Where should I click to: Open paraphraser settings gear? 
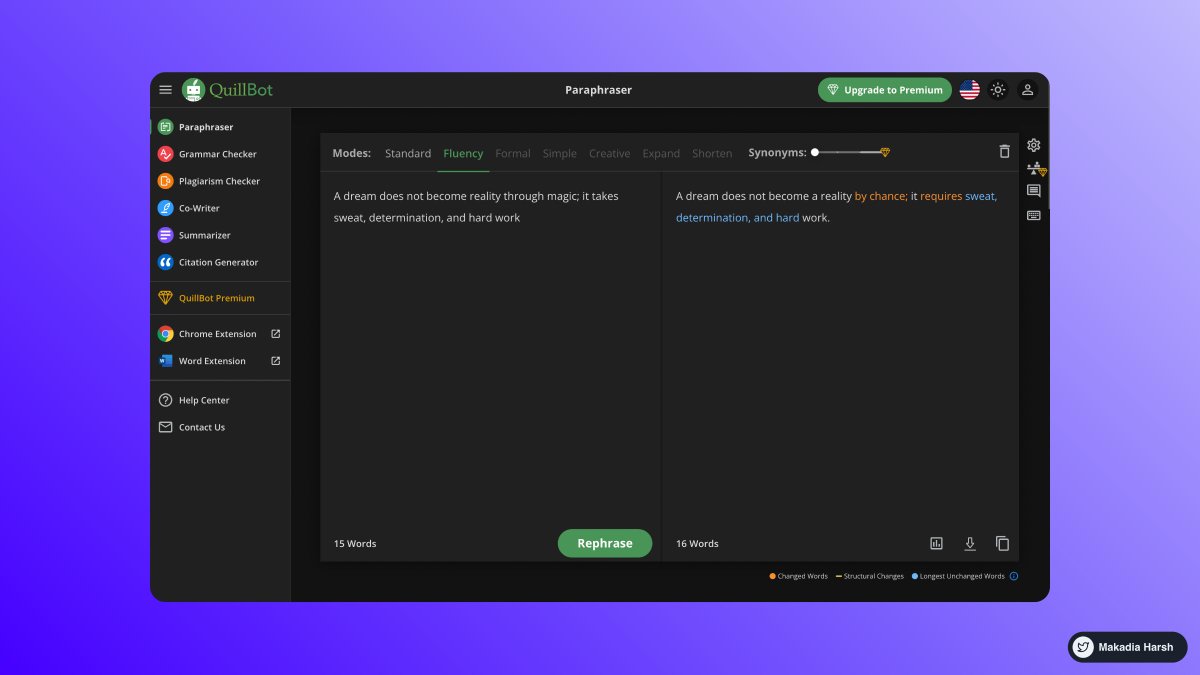(x=1033, y=144)
